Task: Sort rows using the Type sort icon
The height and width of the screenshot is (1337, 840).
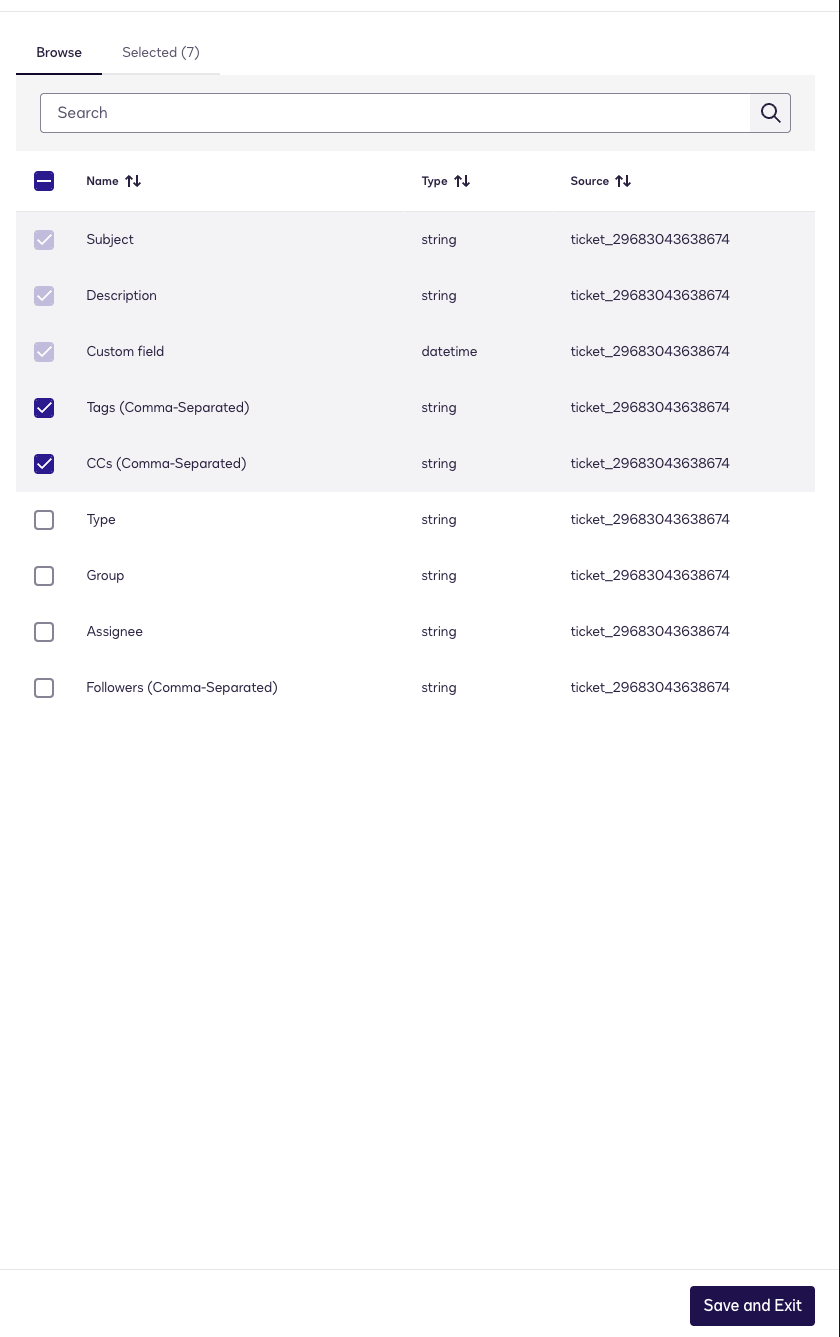Action: click(461, 181)
